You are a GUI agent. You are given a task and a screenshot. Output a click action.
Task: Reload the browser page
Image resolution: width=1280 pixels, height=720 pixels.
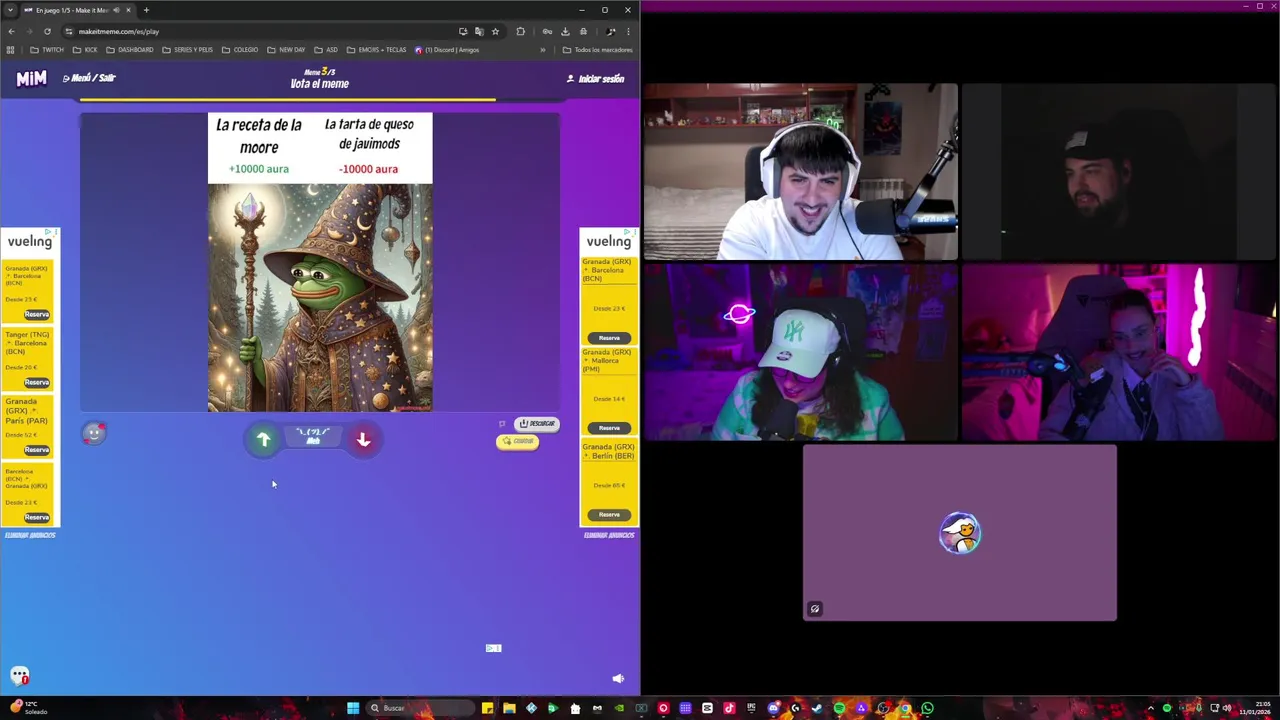tap(47, 31)
